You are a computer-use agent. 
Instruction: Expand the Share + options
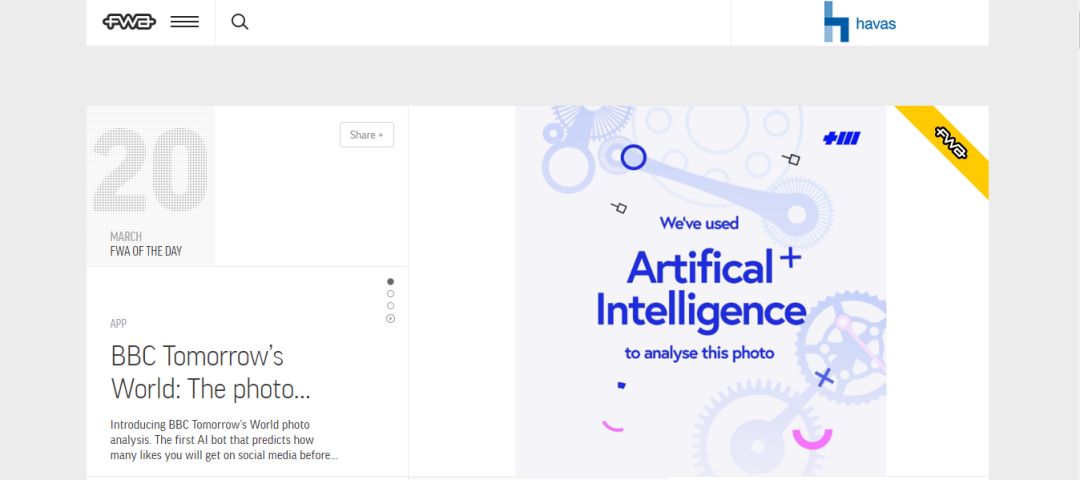coord(366,135)
